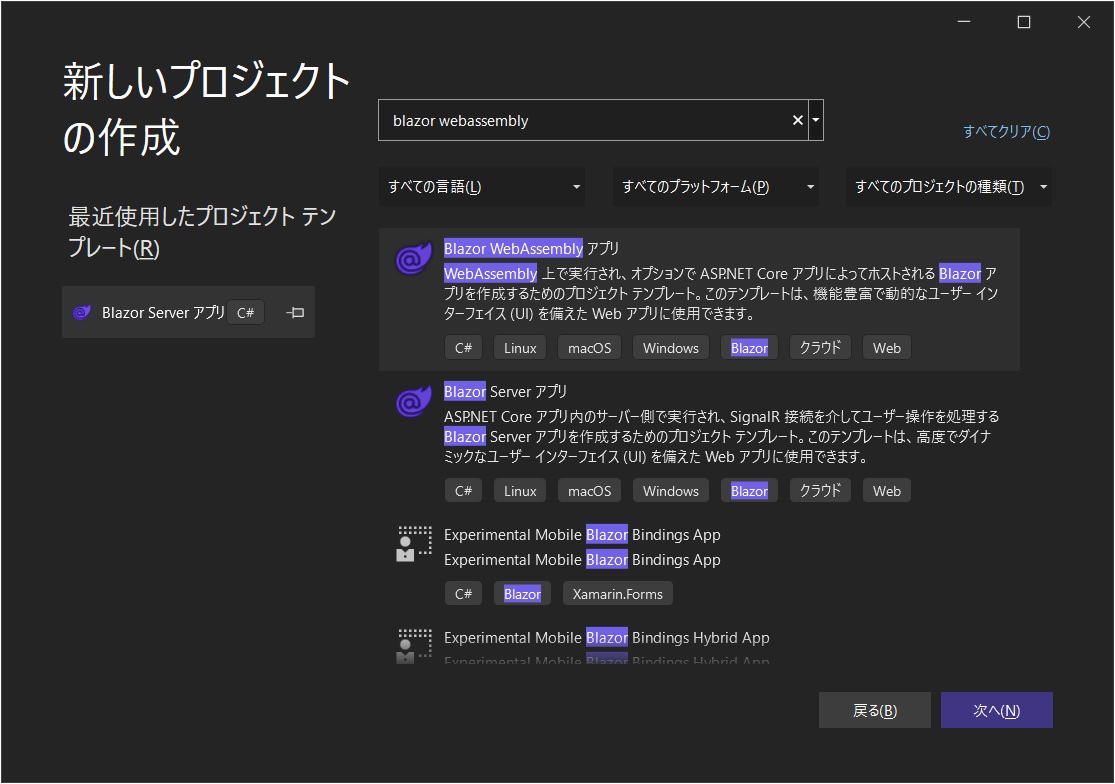This screenshot has width=1115, height=784.
Task: Click the Mobile Blazor Bindings Hybrid App icon
Action: click(x=414, y=646)
